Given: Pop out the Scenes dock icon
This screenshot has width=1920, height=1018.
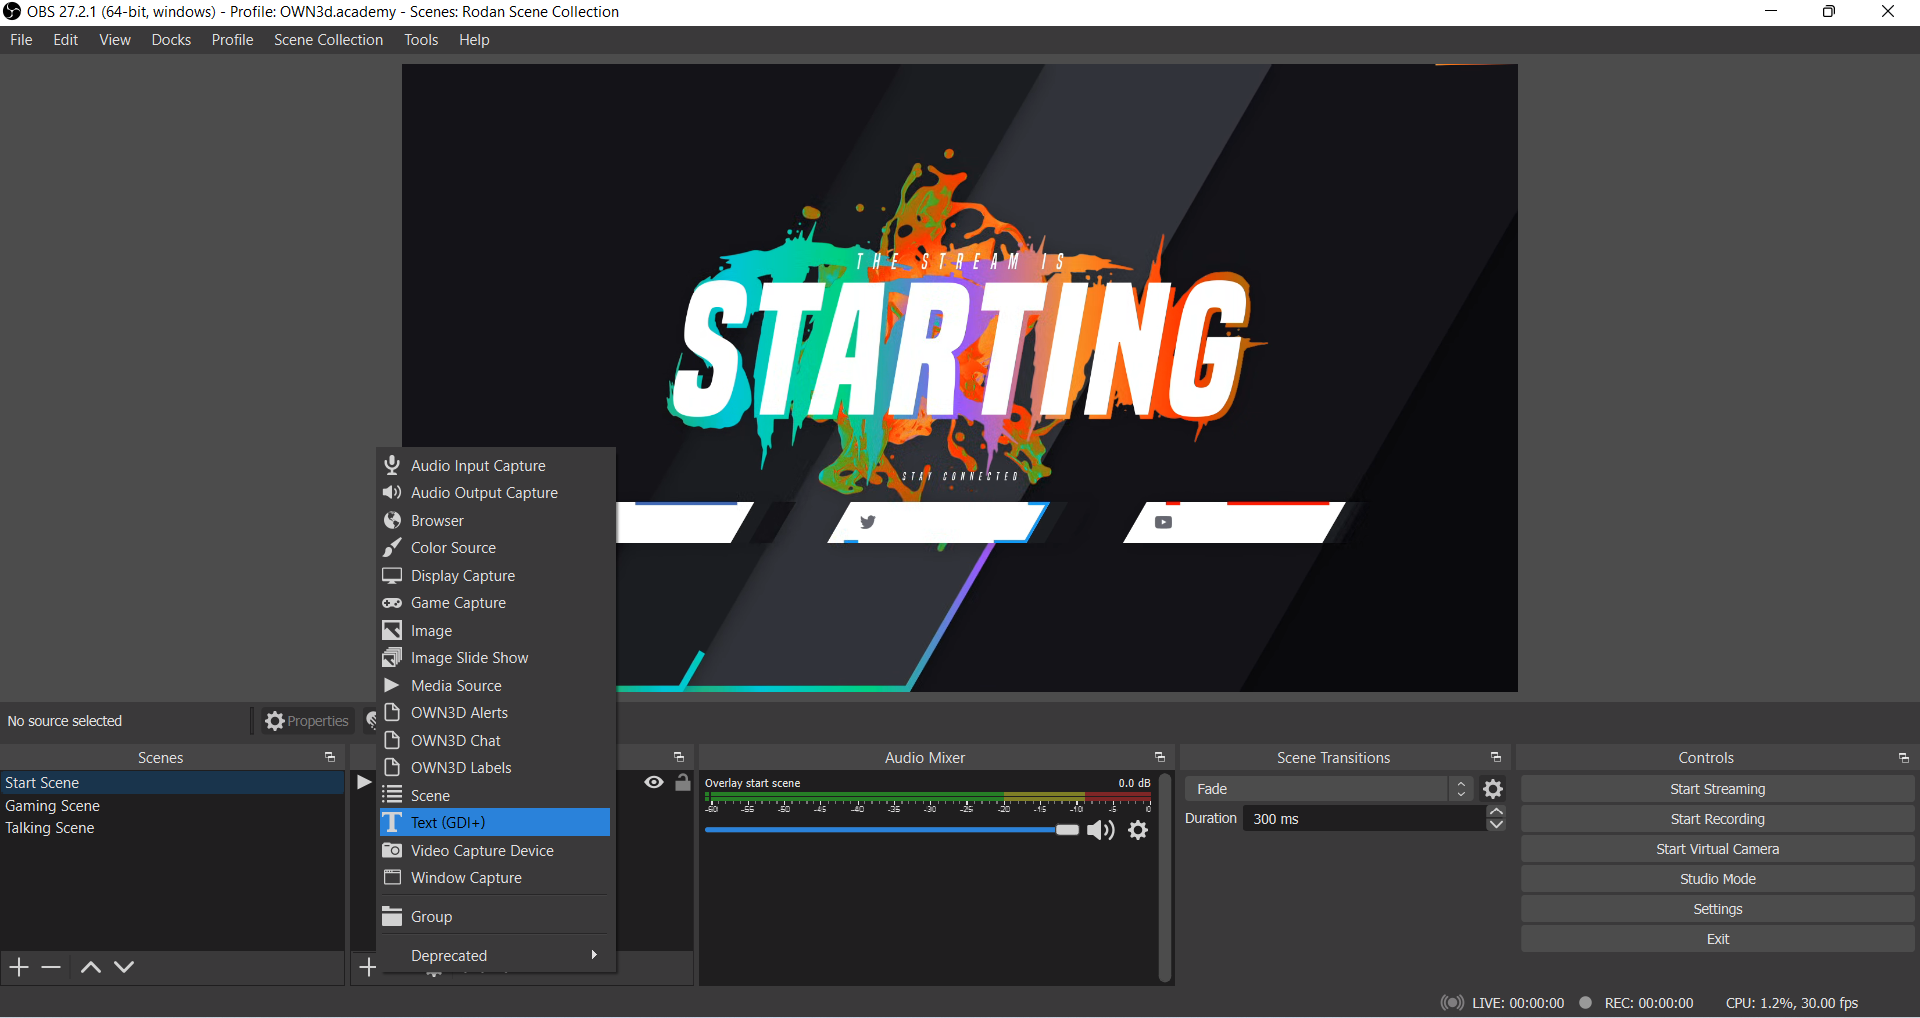Looking at the screenshot, I should click(x=329, y=758).
